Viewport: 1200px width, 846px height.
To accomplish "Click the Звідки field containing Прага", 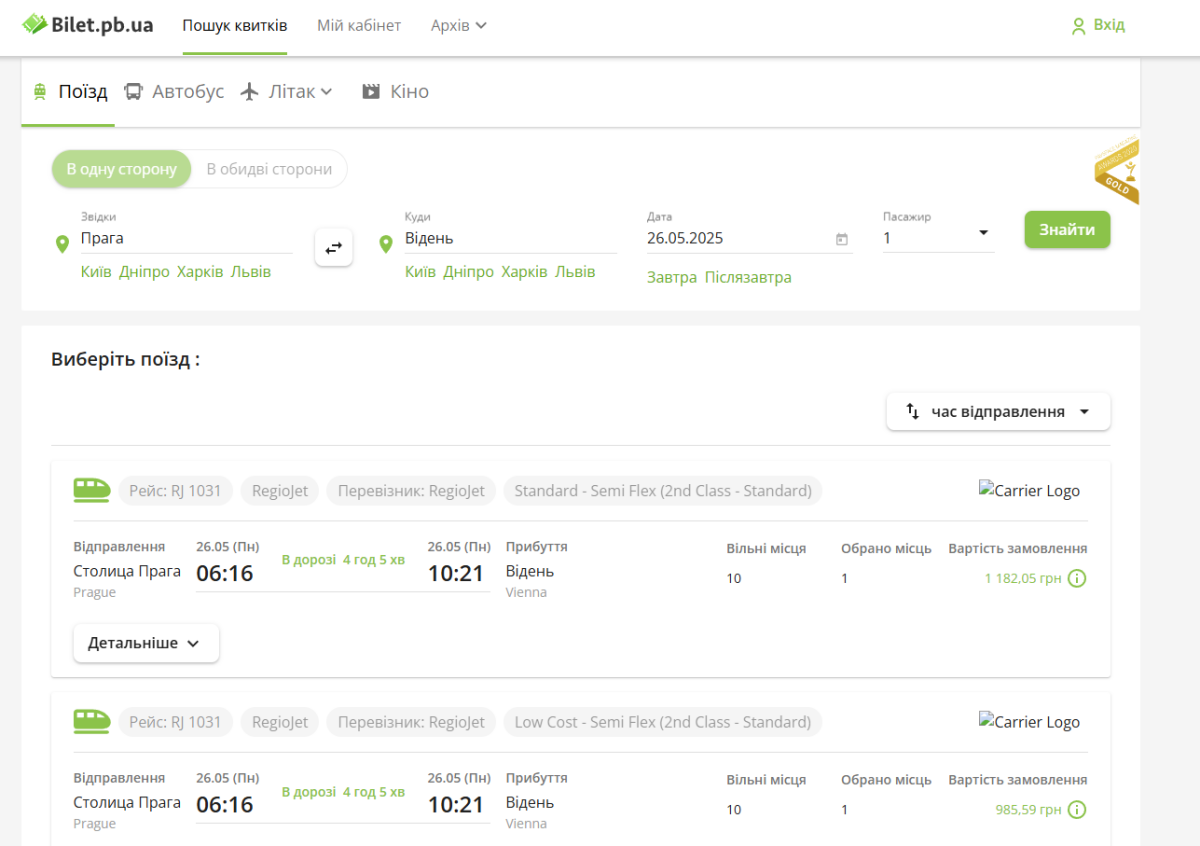I will 186,238.
